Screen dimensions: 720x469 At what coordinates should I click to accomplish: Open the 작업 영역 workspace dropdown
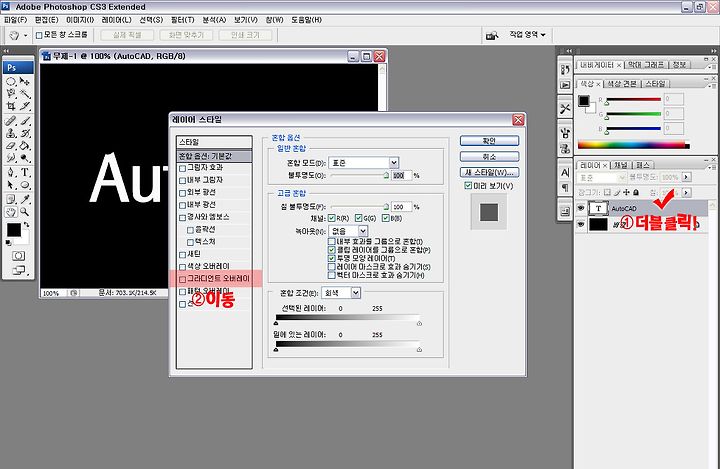pos(527,34)
